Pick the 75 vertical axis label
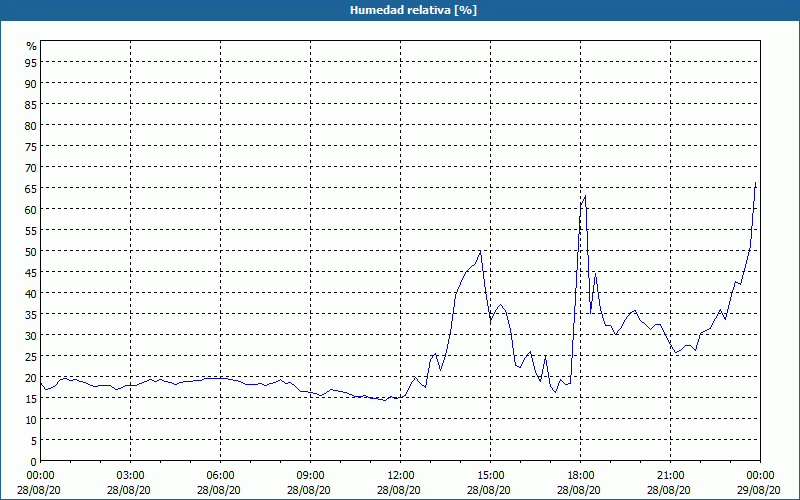 coord(31,146)
